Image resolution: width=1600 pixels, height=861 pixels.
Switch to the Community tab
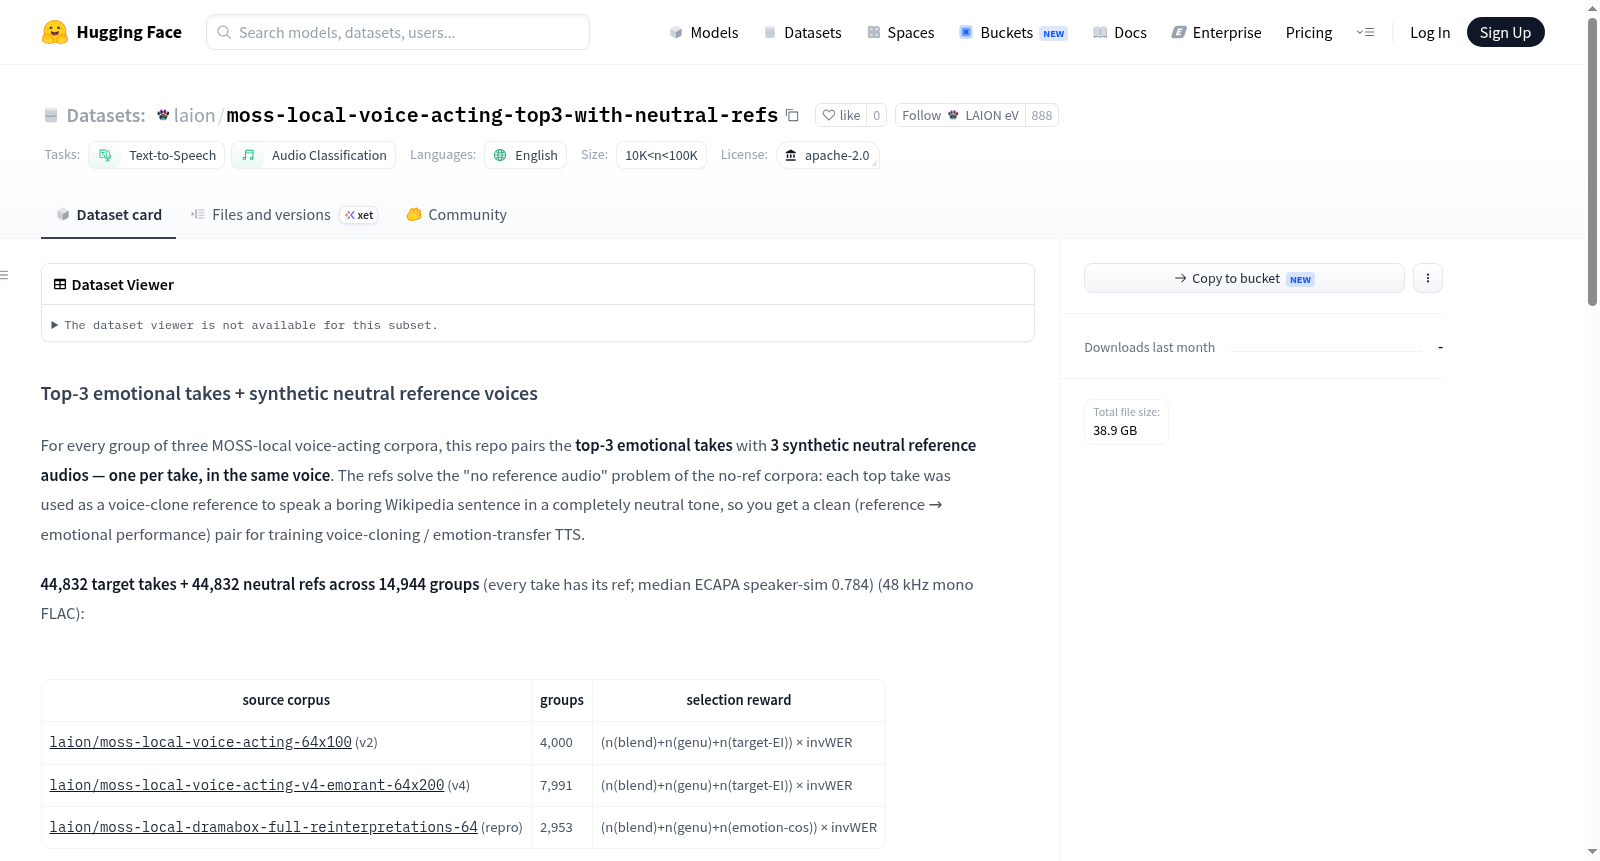point(456,215)
